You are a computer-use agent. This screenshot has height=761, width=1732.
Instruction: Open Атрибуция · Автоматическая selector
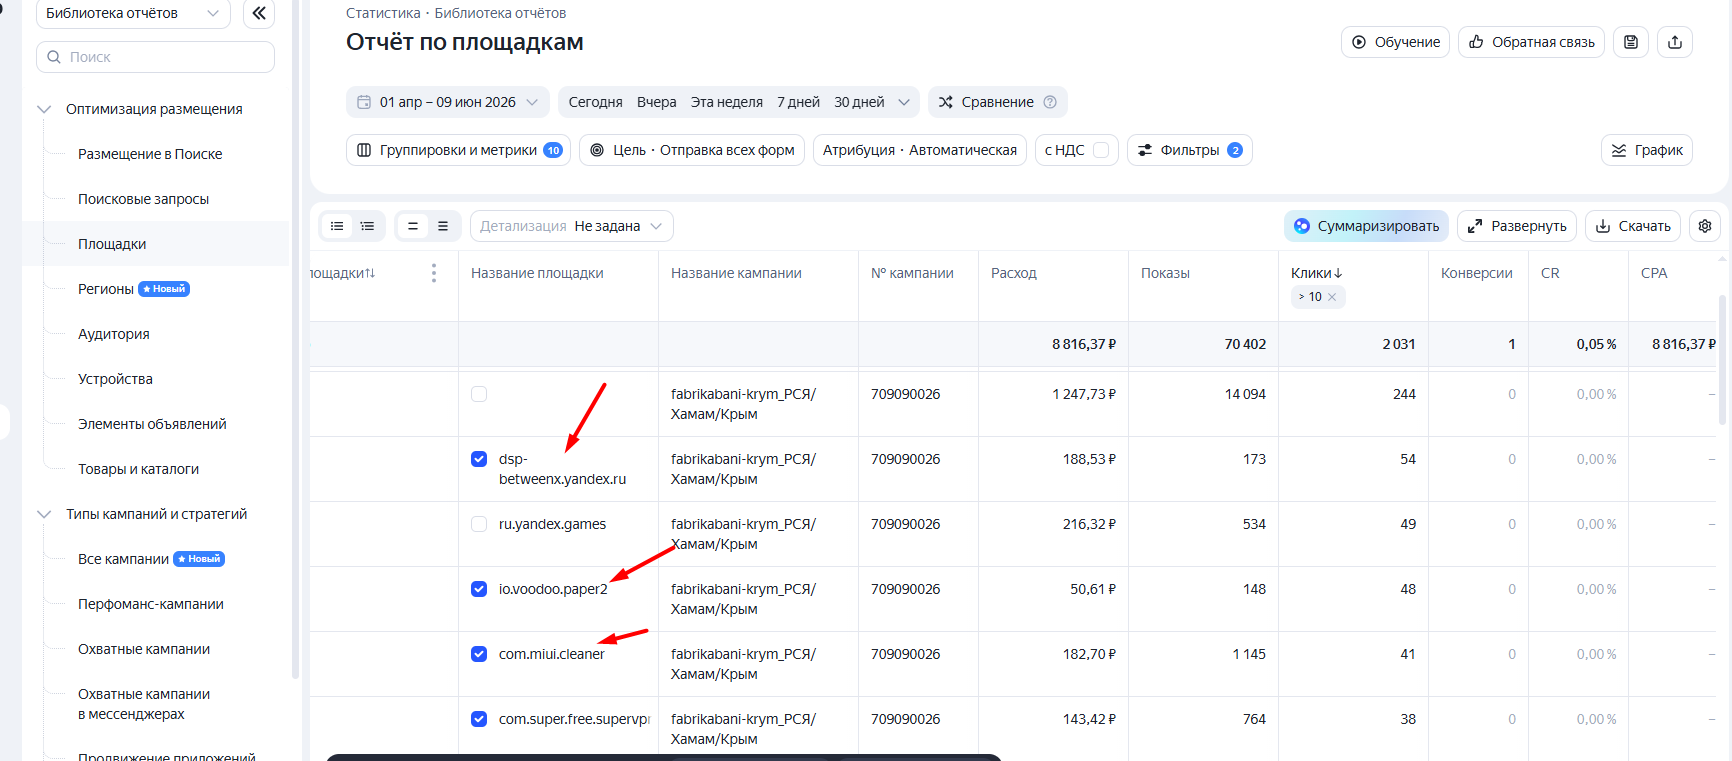pyautogui.click(x=920, y=150)
